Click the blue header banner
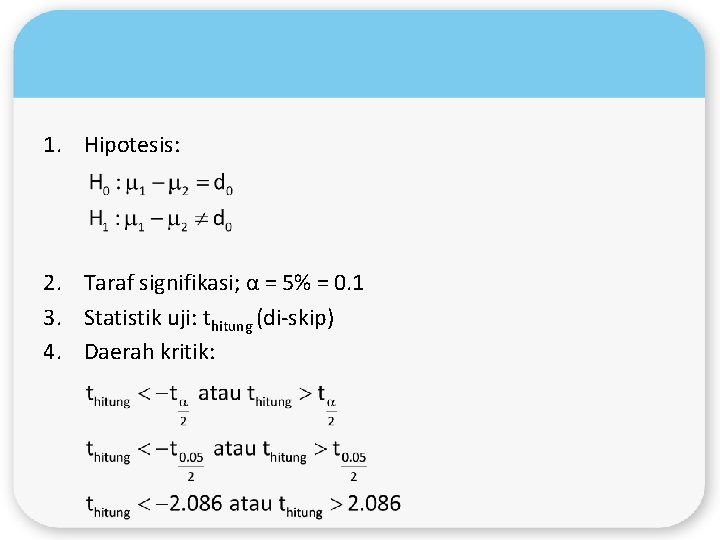 pos(359,55)
